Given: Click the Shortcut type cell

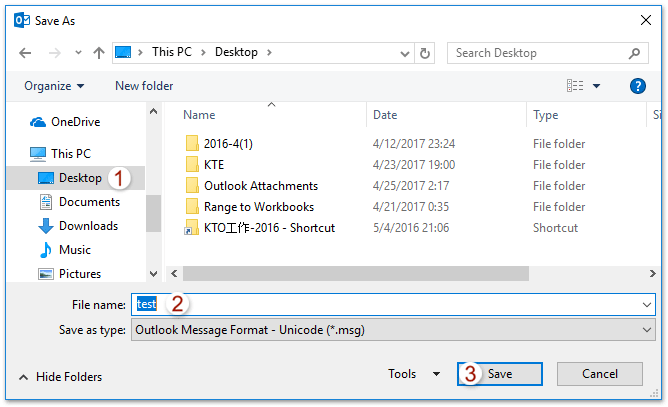Looking at the screenshot, I should point(555,228).
